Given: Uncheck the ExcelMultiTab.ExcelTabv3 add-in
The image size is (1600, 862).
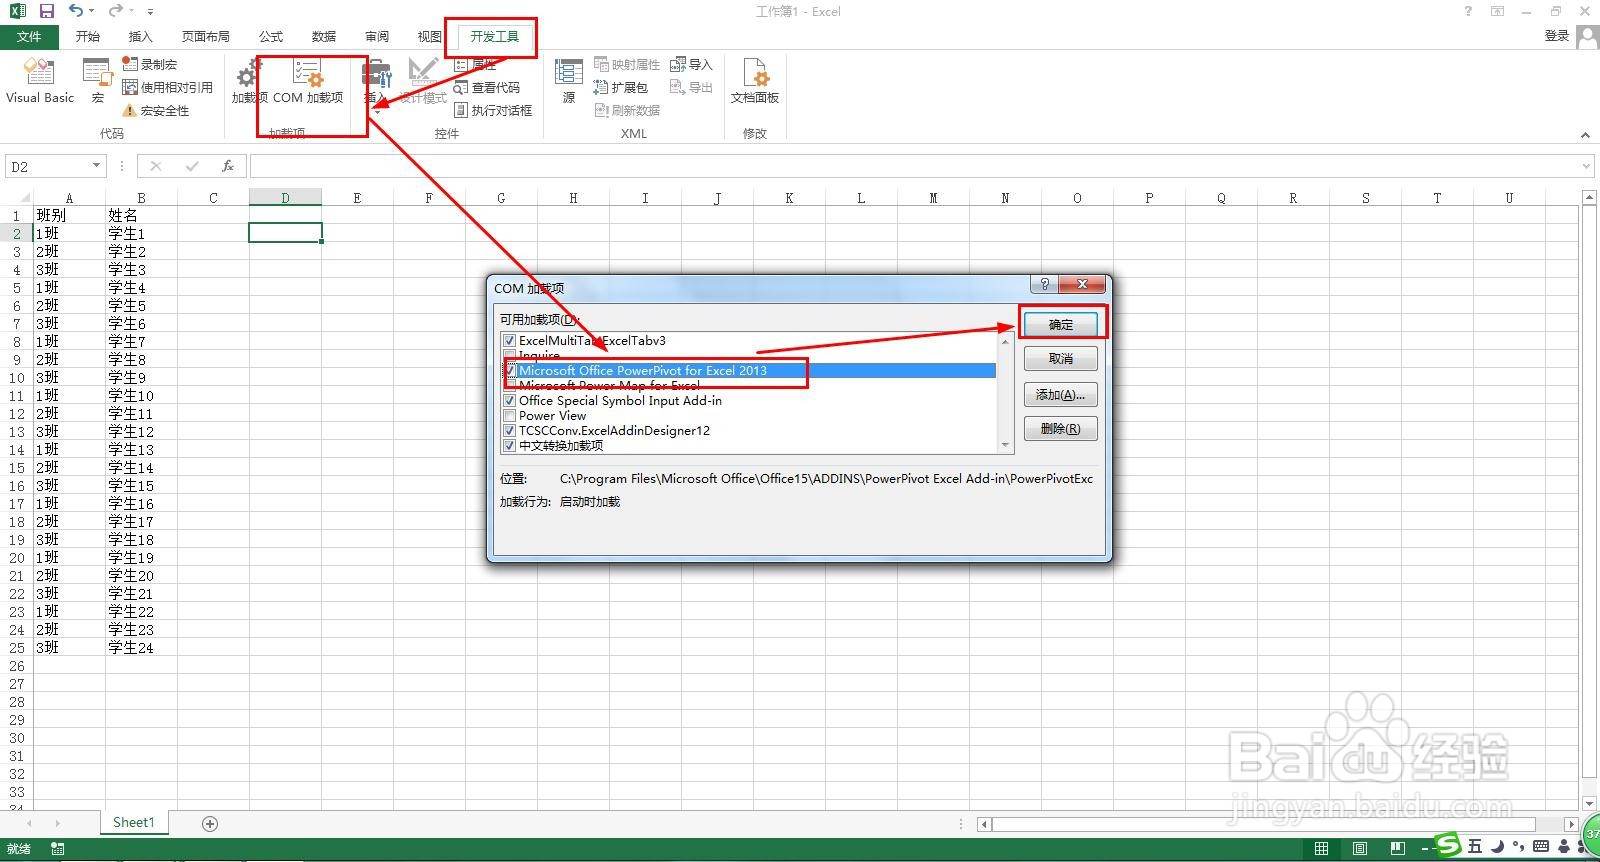Looking at the screenshot, I should pyautogui.click(x=510, y=341).
